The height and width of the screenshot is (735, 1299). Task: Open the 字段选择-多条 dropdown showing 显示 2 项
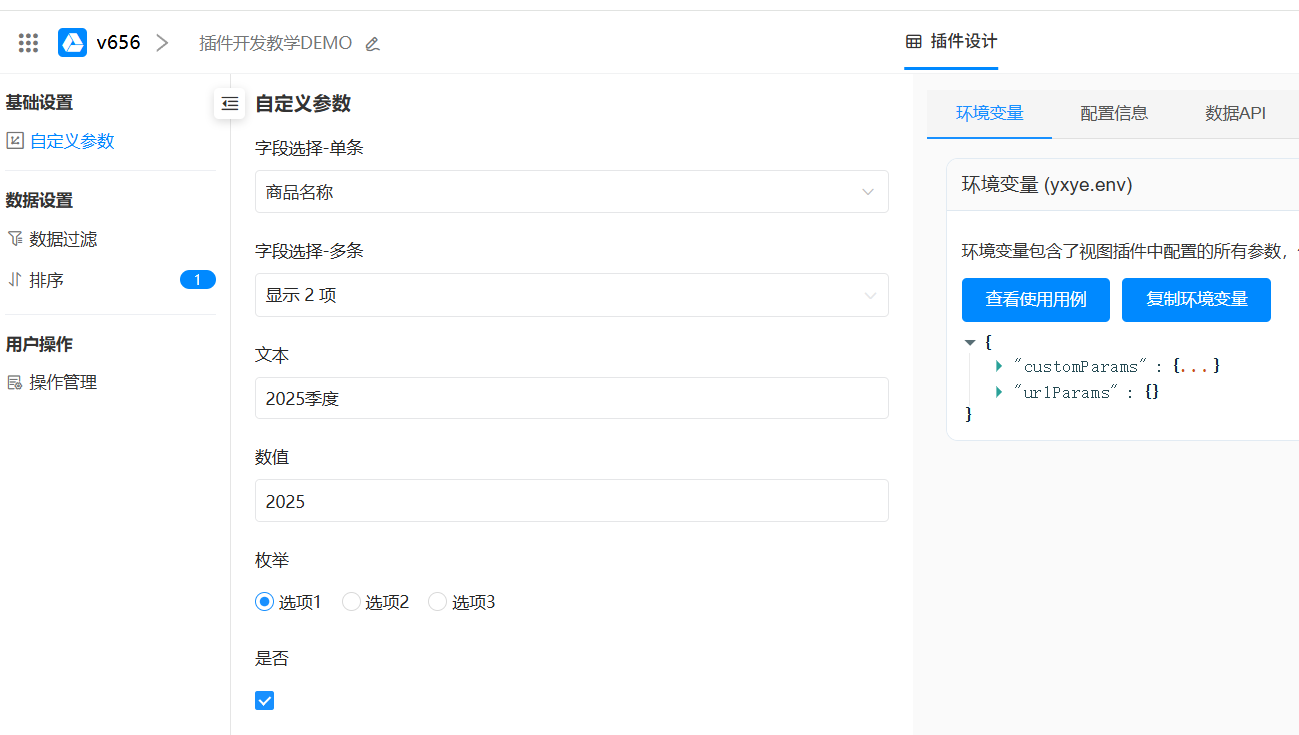click(x=571, y=295)
